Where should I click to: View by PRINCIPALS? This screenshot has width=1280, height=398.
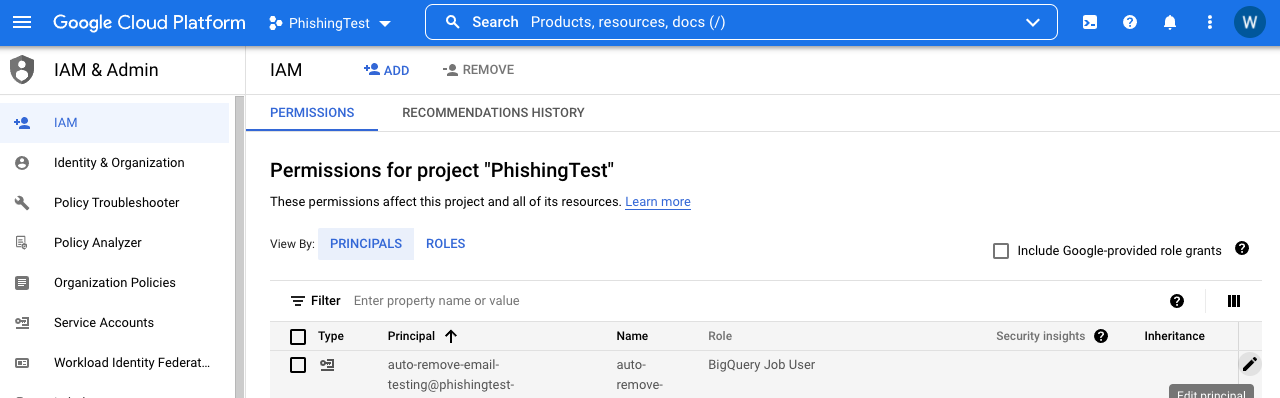[x=366, y=244]
